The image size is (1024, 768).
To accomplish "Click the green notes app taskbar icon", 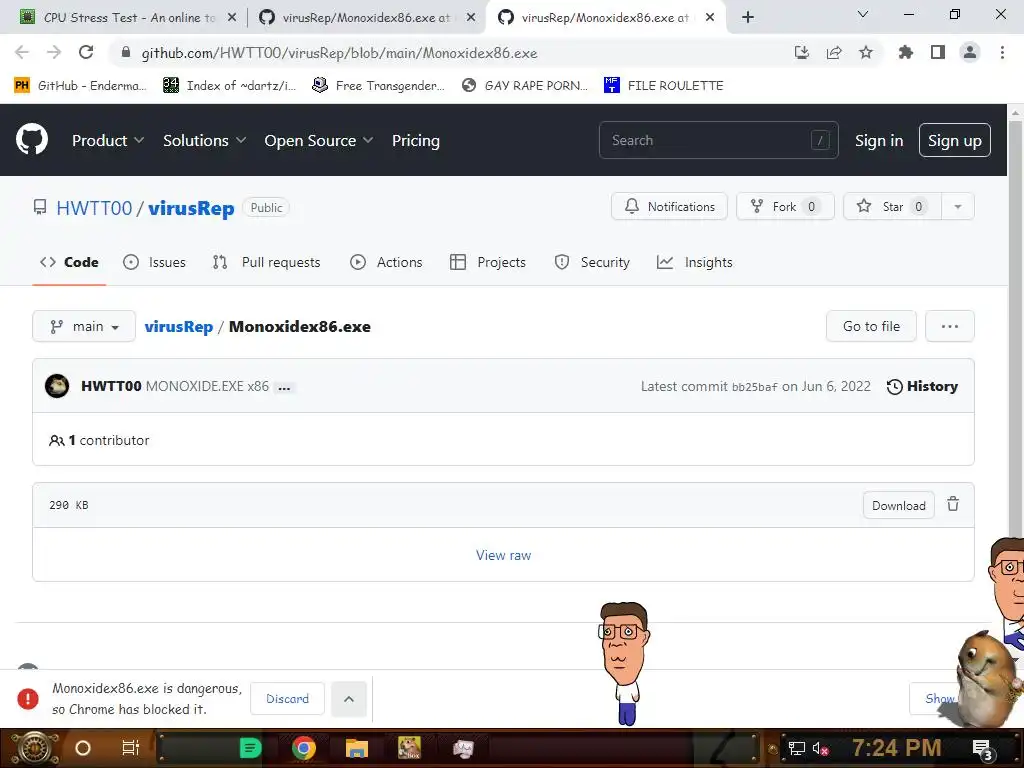I will (x=251, y=748).
